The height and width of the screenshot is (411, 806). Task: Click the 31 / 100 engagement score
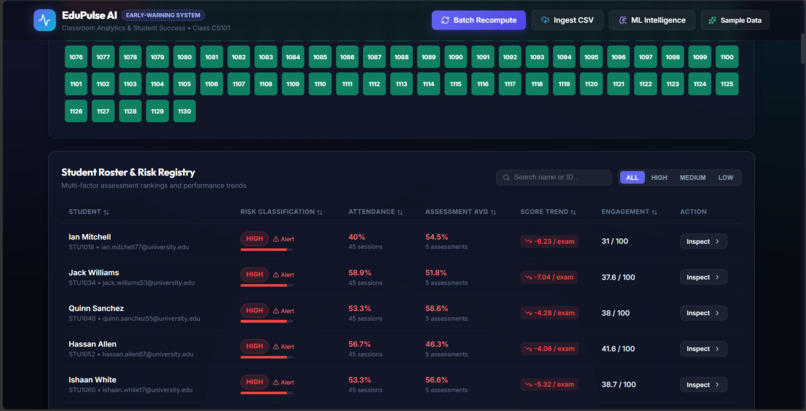pos(615,241)
